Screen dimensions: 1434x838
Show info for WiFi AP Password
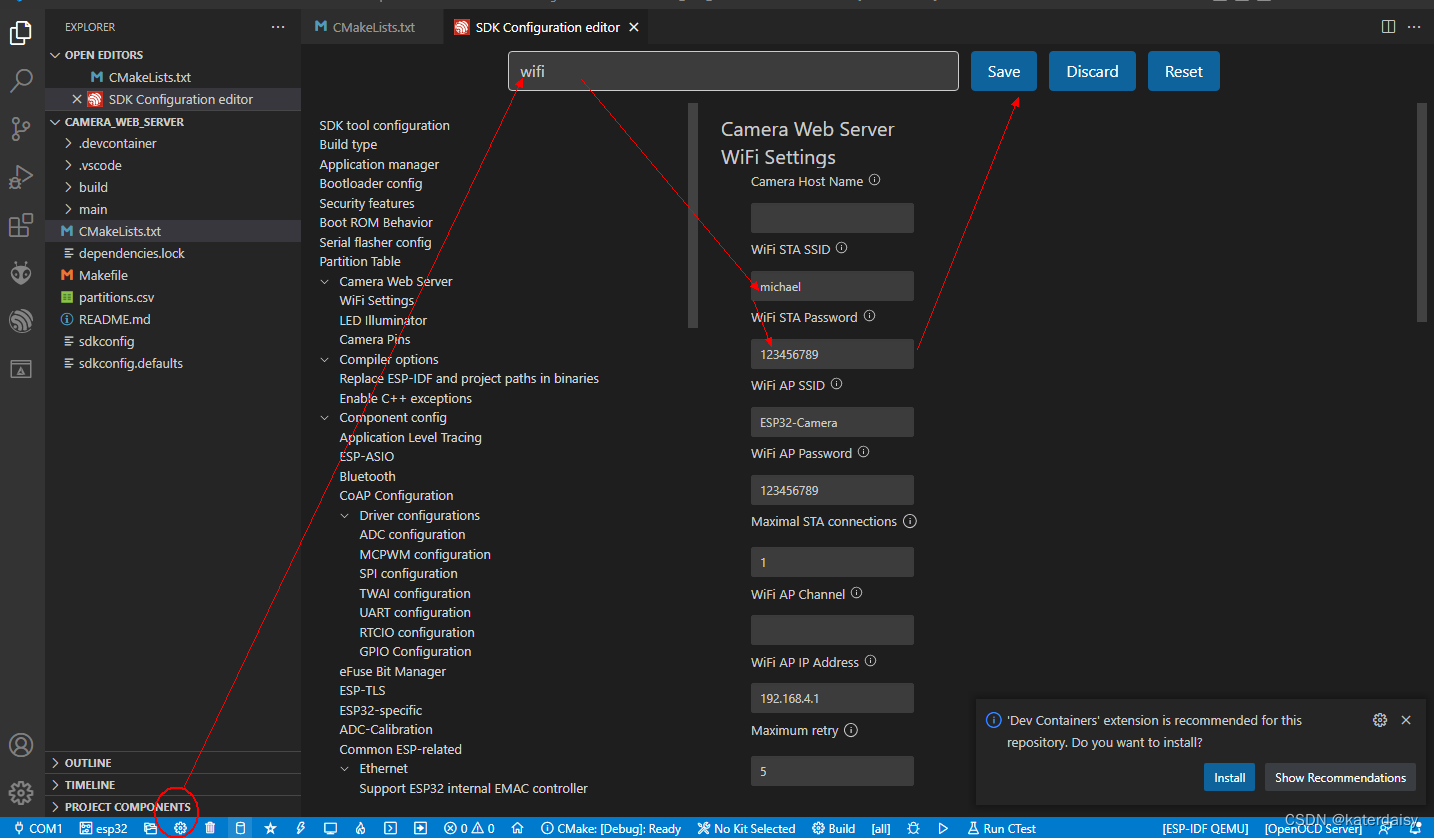863,452
